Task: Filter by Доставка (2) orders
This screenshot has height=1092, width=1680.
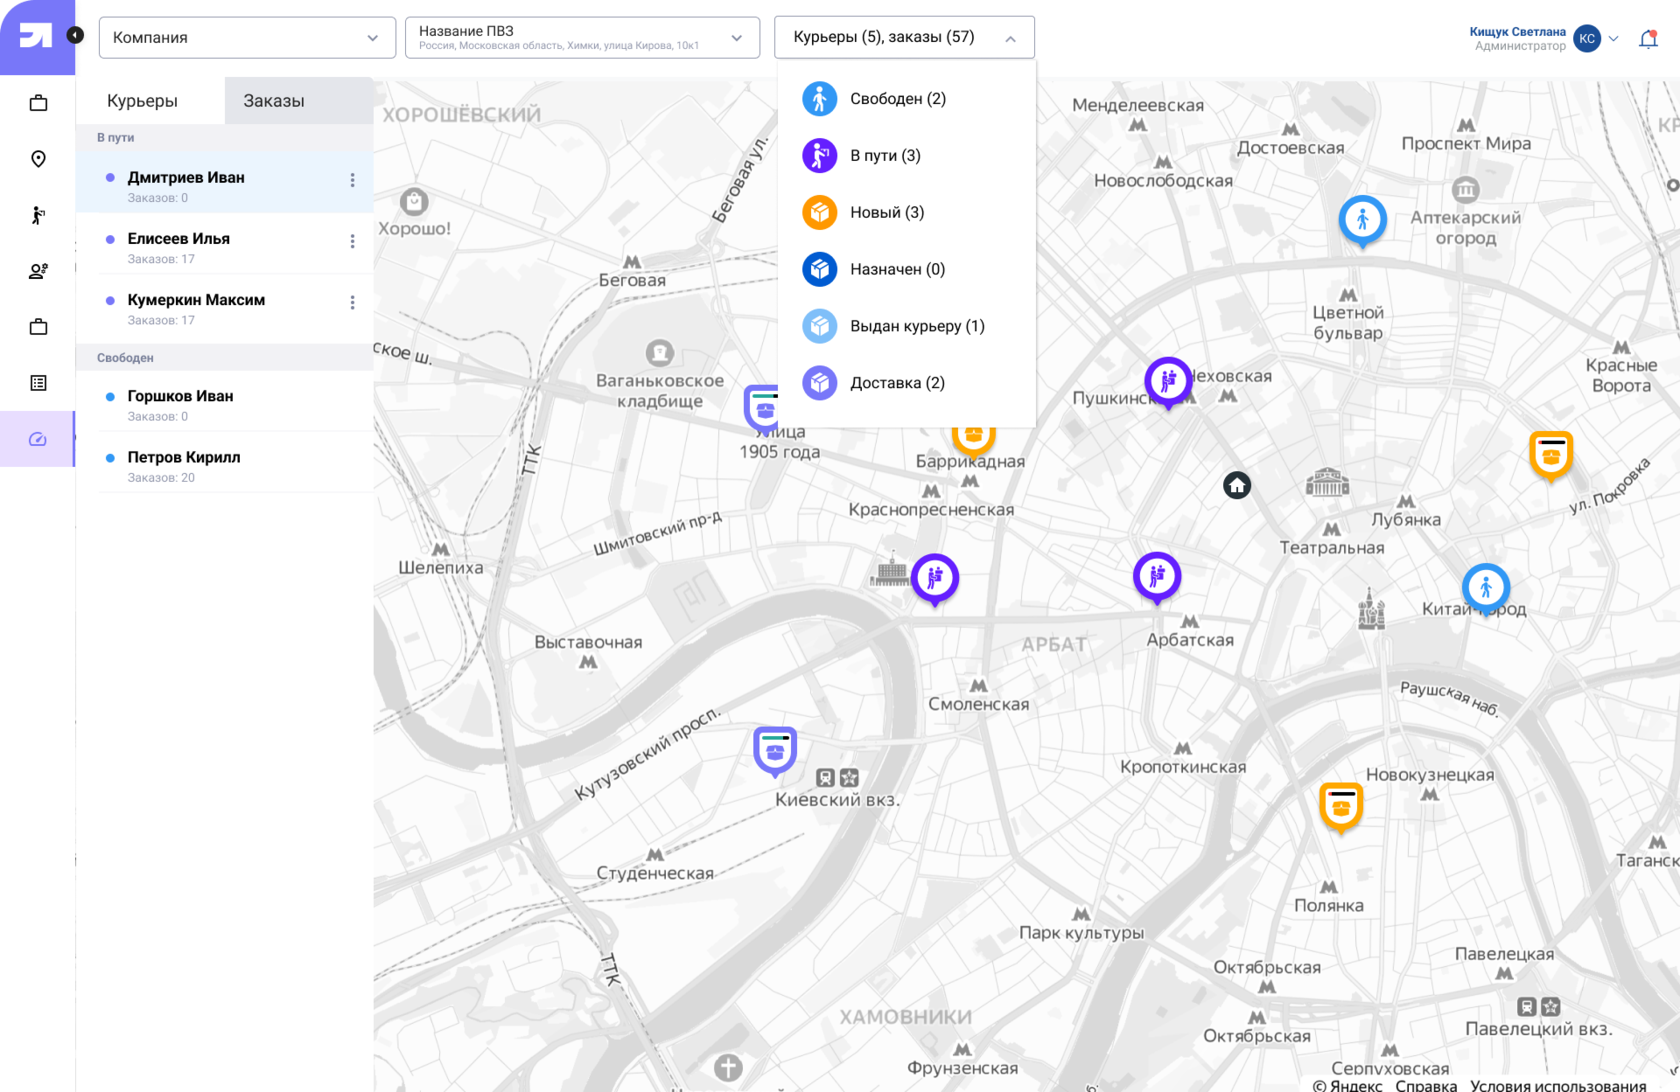Action: tap(906, 383)
